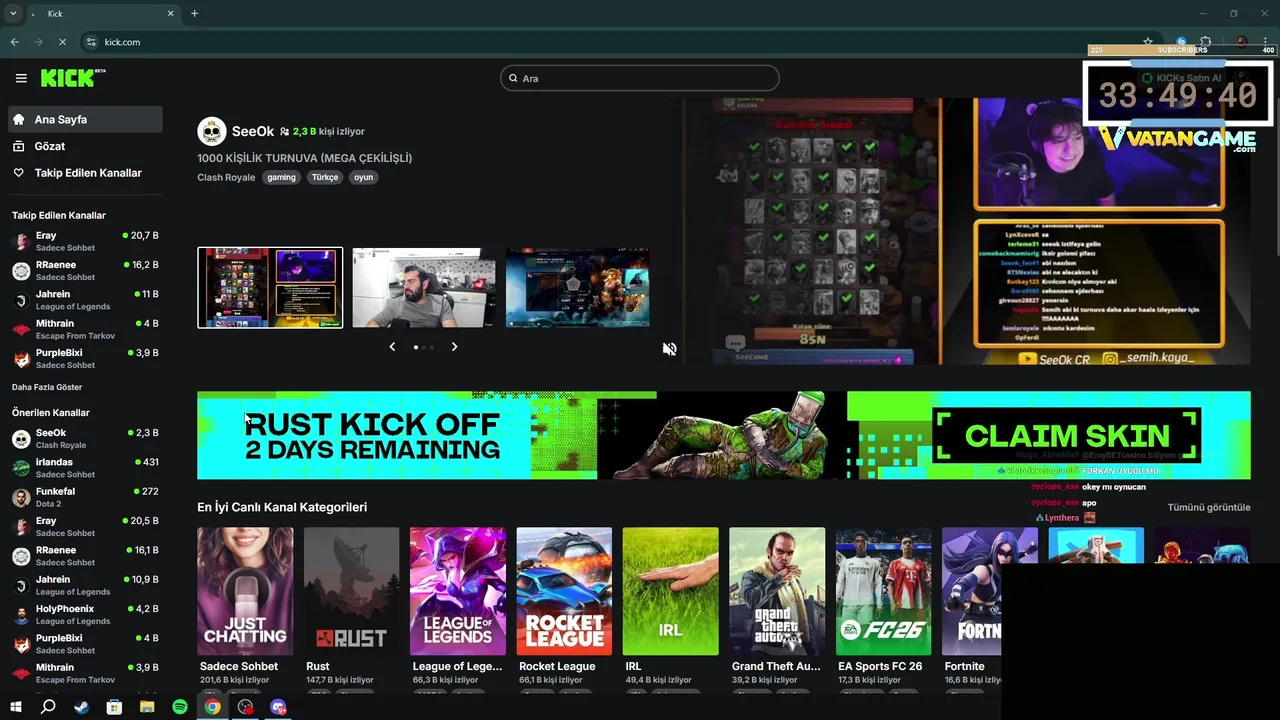
Task: Select the Türkçe tag
Action: [x=325, y=177]
